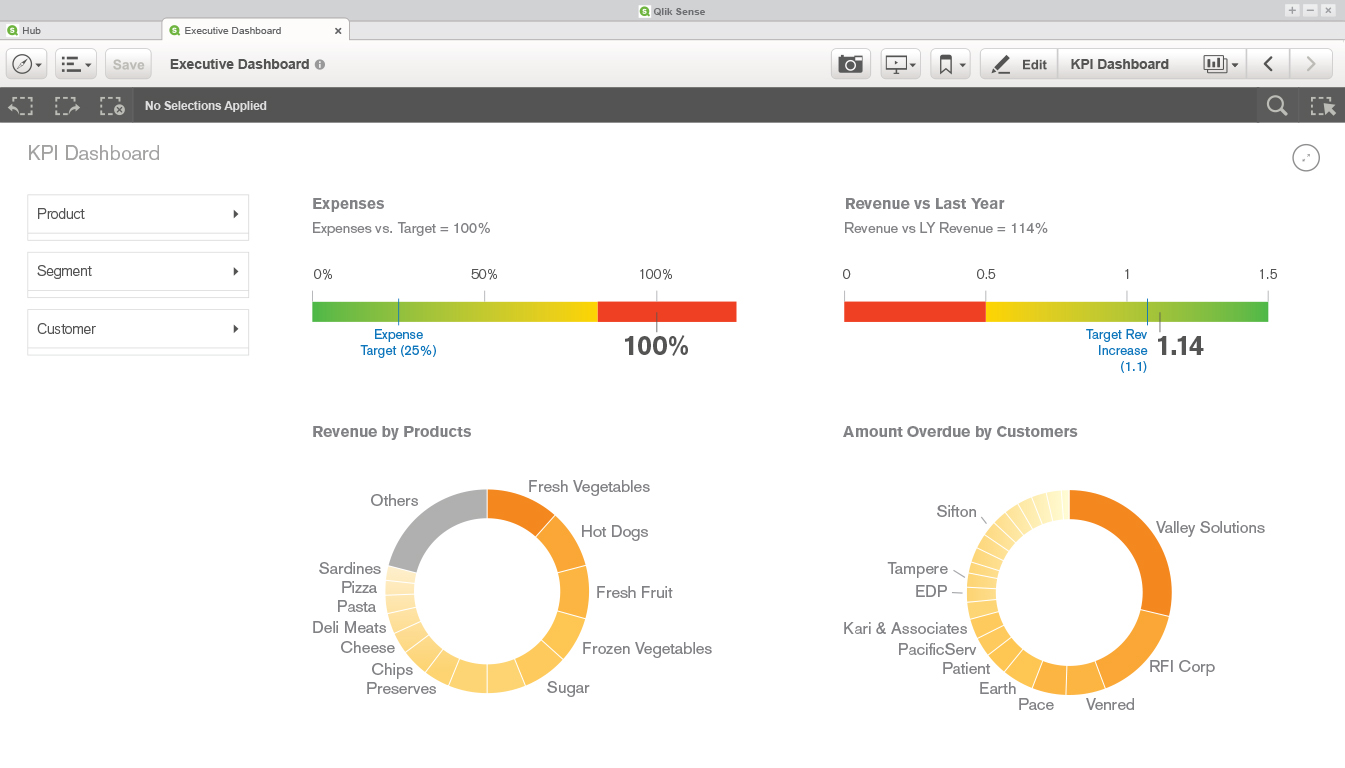Click the Edit pencil button
Screen dimensions: 1345x768
[1019, 64]
